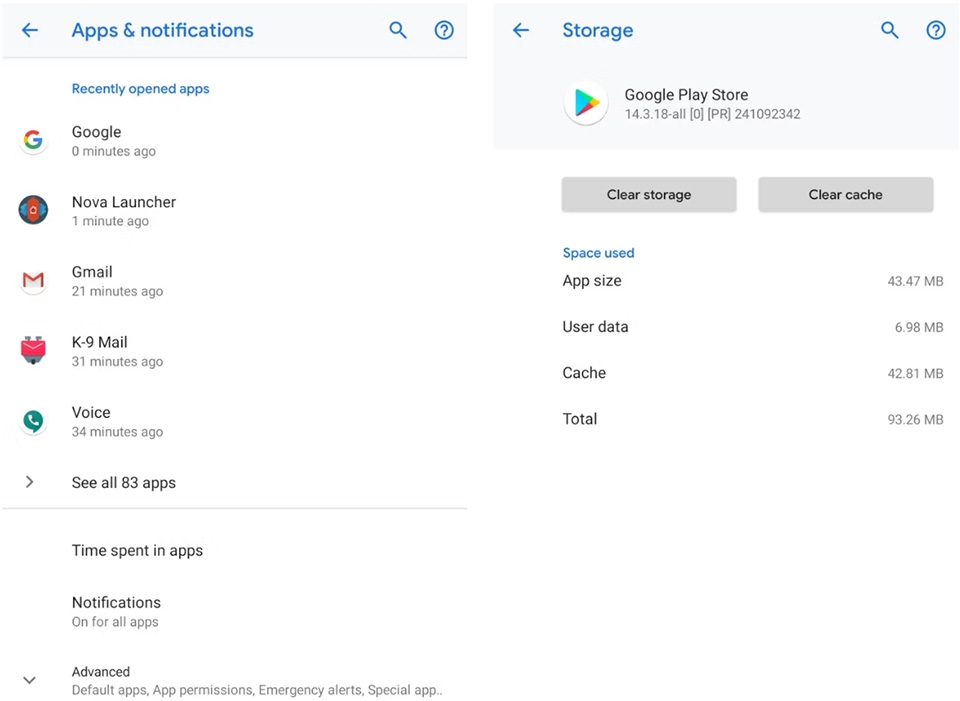Tap the App size row
The image size is (960, 701).
click(x=752, y=281)
